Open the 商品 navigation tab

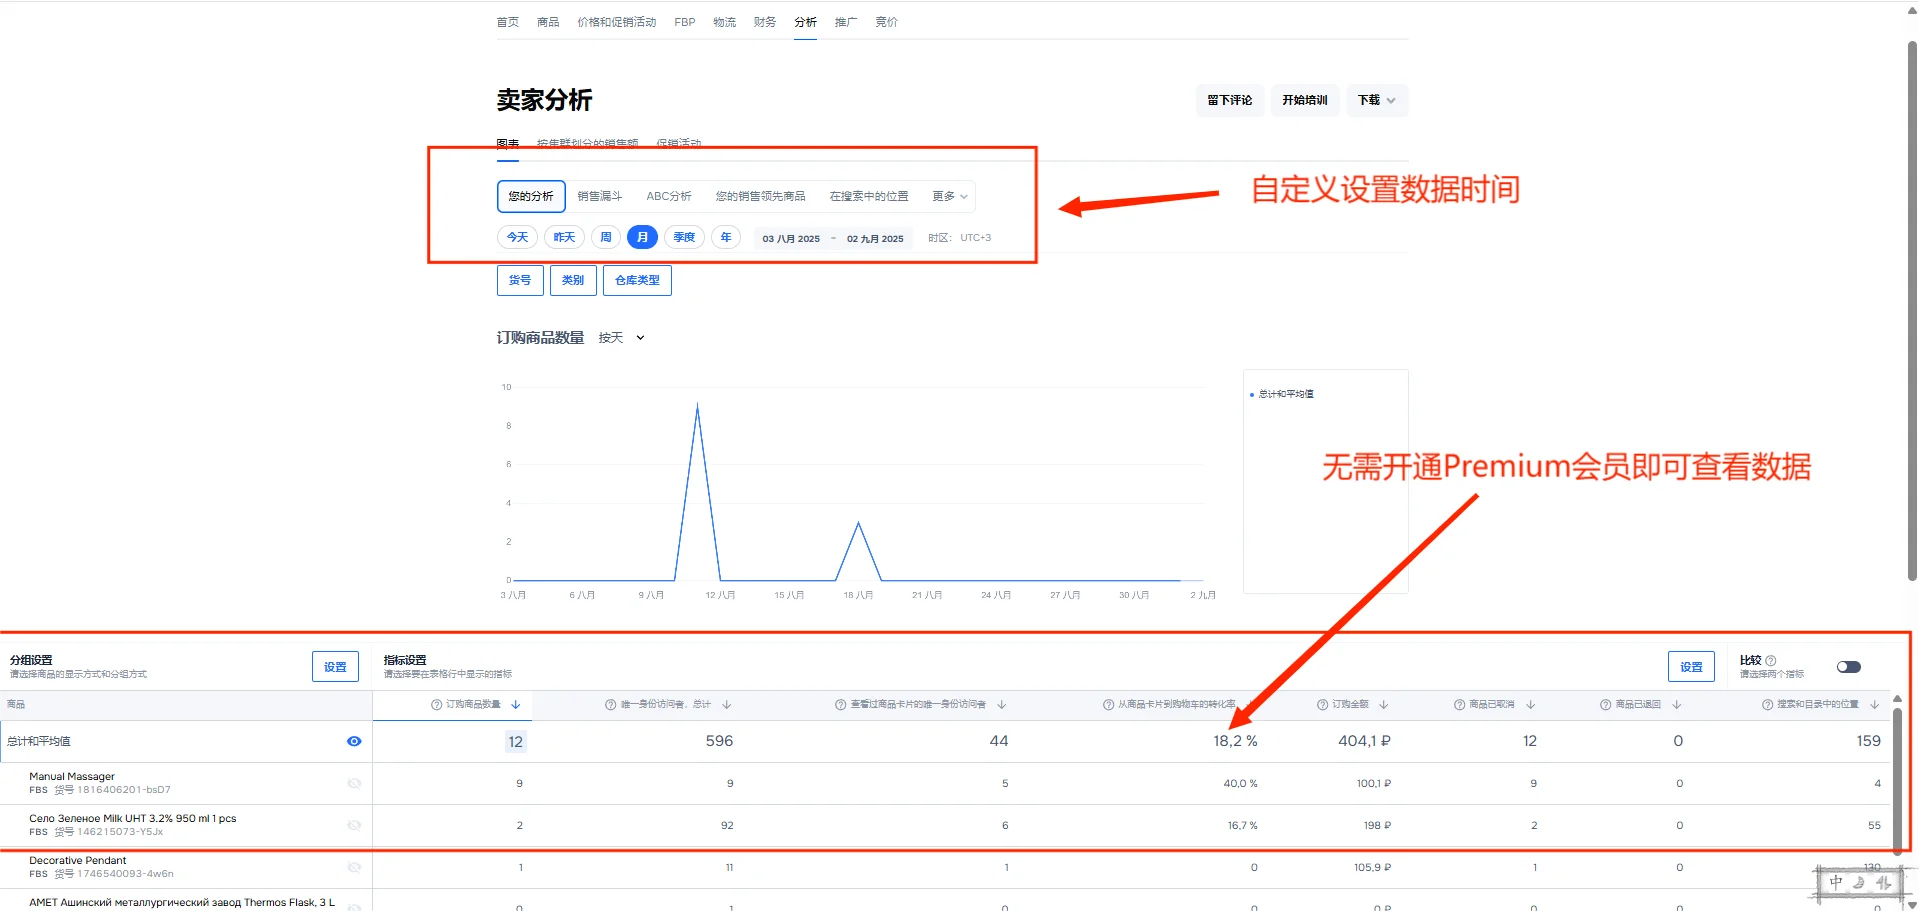pos(548,22)
